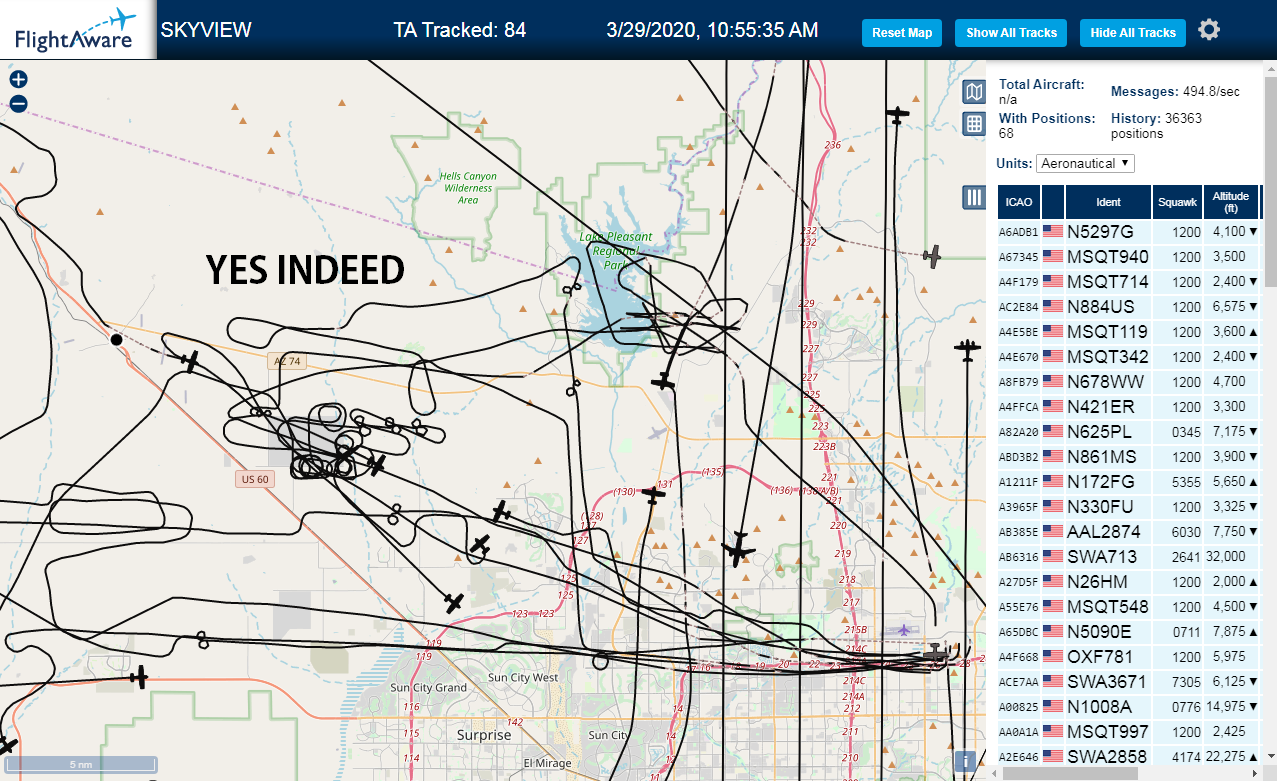Image resolution: width=1277 pixels, height=781 pixels.
Task: Click squawk code 6030
Action: [x=1186, y=532]
